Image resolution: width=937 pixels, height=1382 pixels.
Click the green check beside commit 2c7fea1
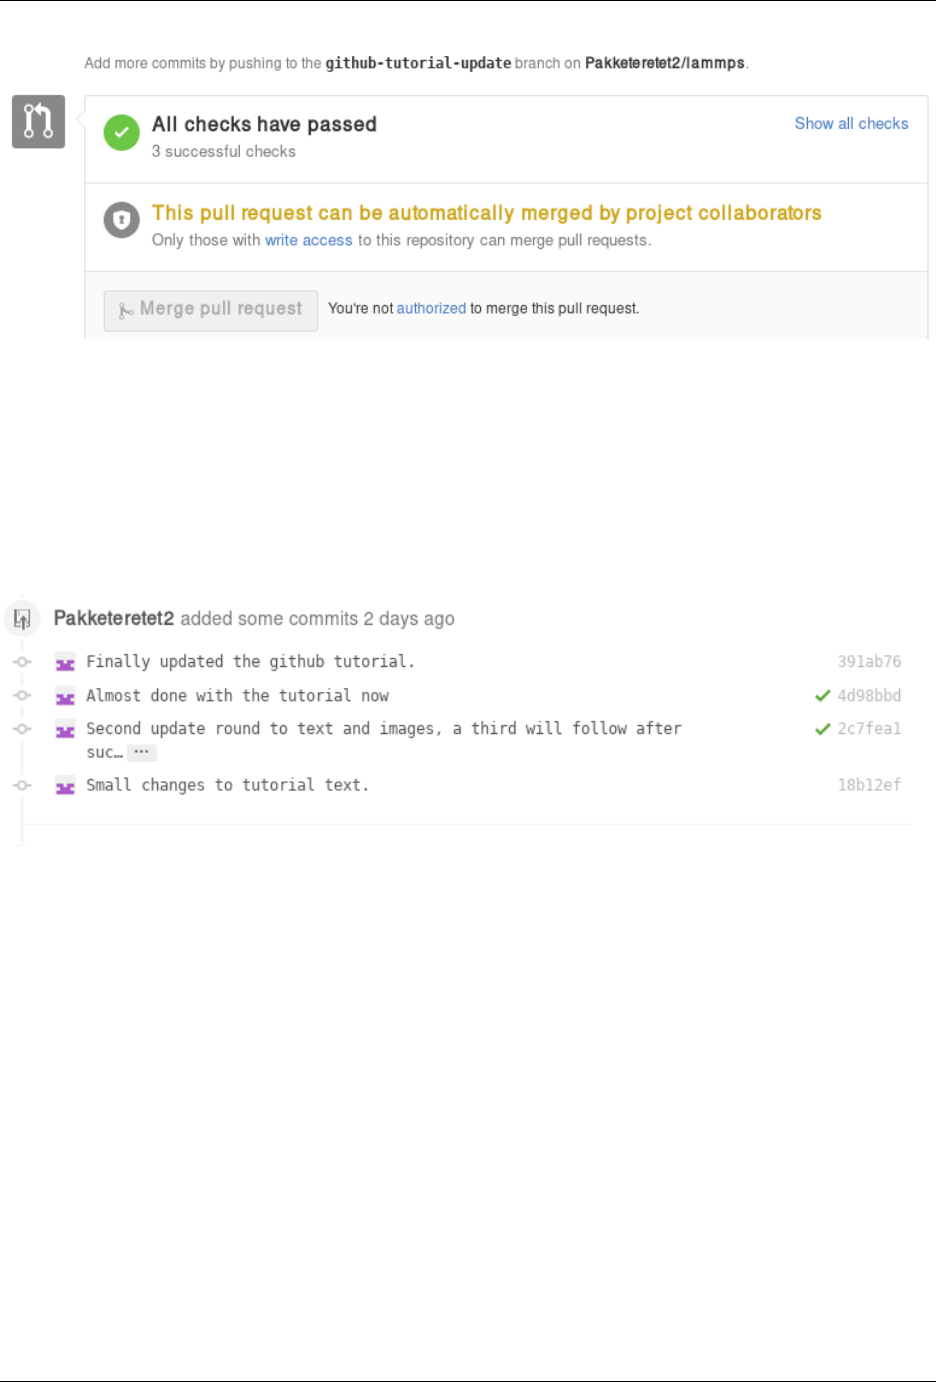point(822,729)
